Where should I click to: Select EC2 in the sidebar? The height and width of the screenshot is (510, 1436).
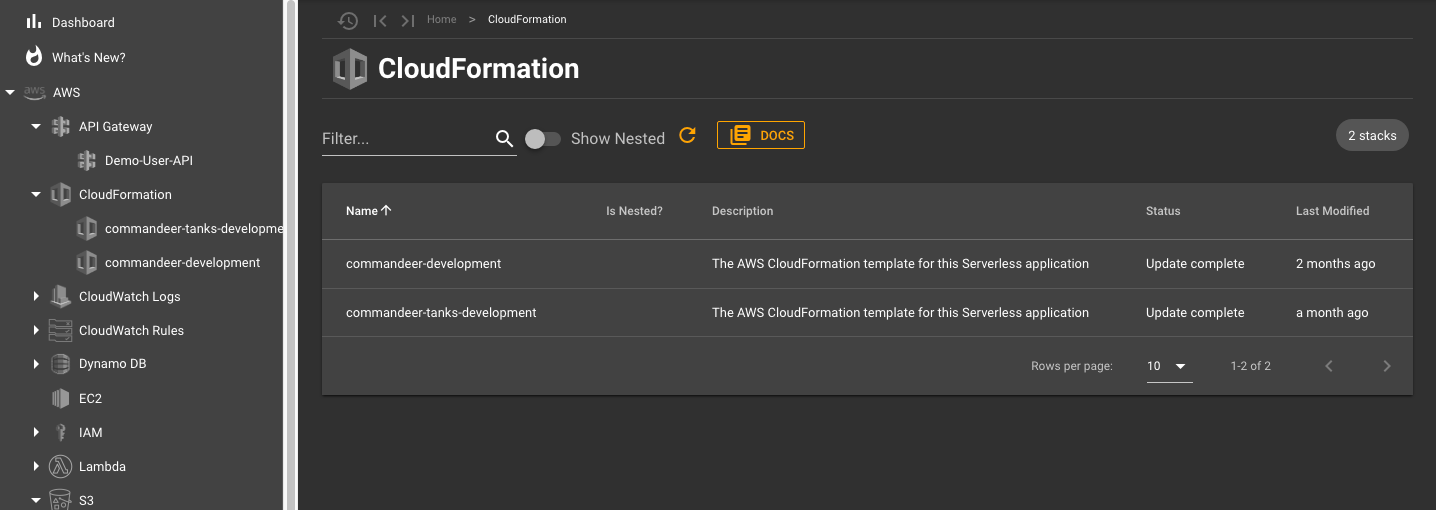(90, 398)
